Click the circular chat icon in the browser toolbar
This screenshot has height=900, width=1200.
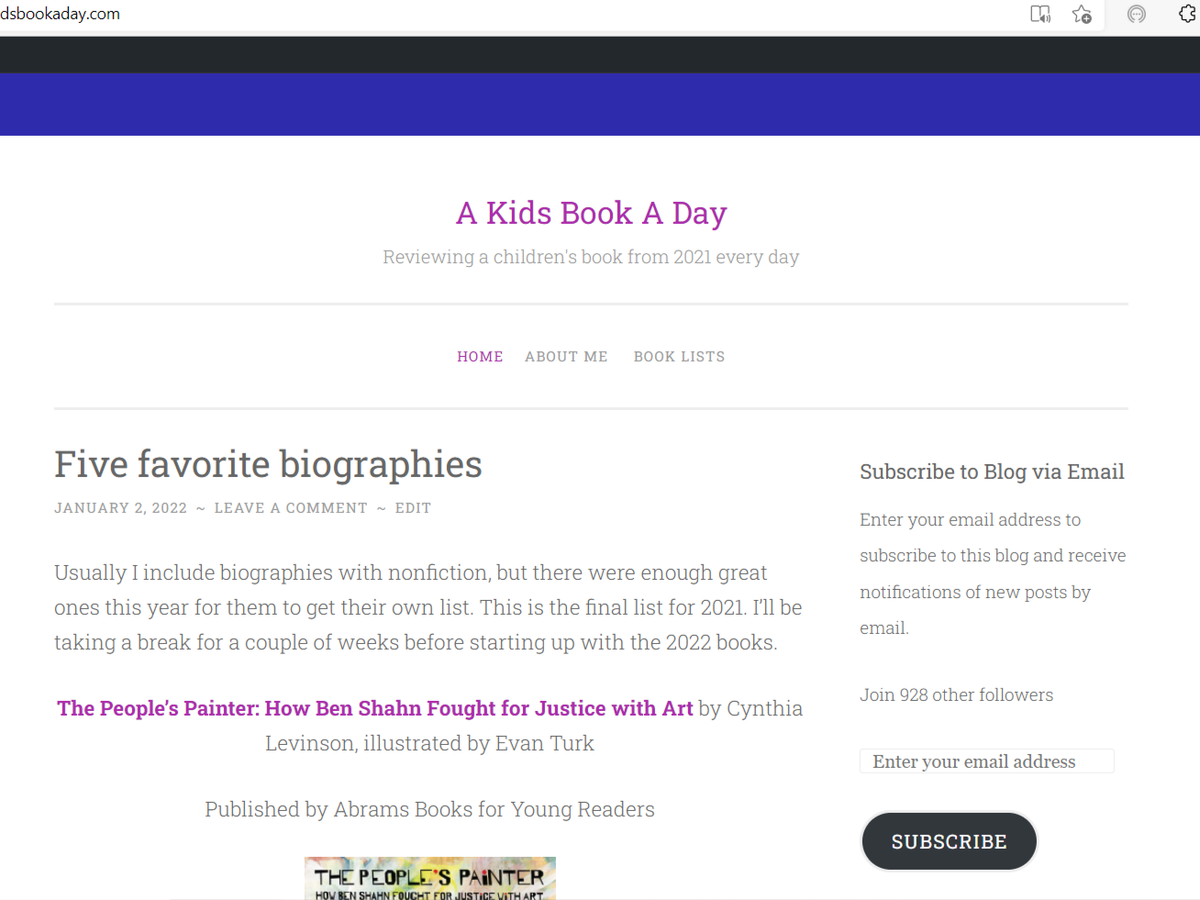(x=1136, y=14)
